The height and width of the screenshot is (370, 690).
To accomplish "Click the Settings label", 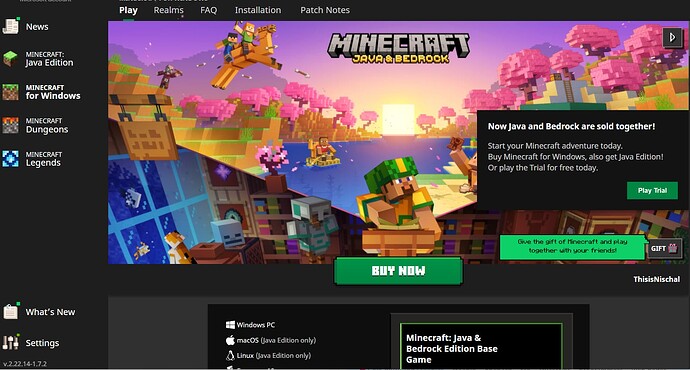I will pyautogui.click(x=42, y=343).
